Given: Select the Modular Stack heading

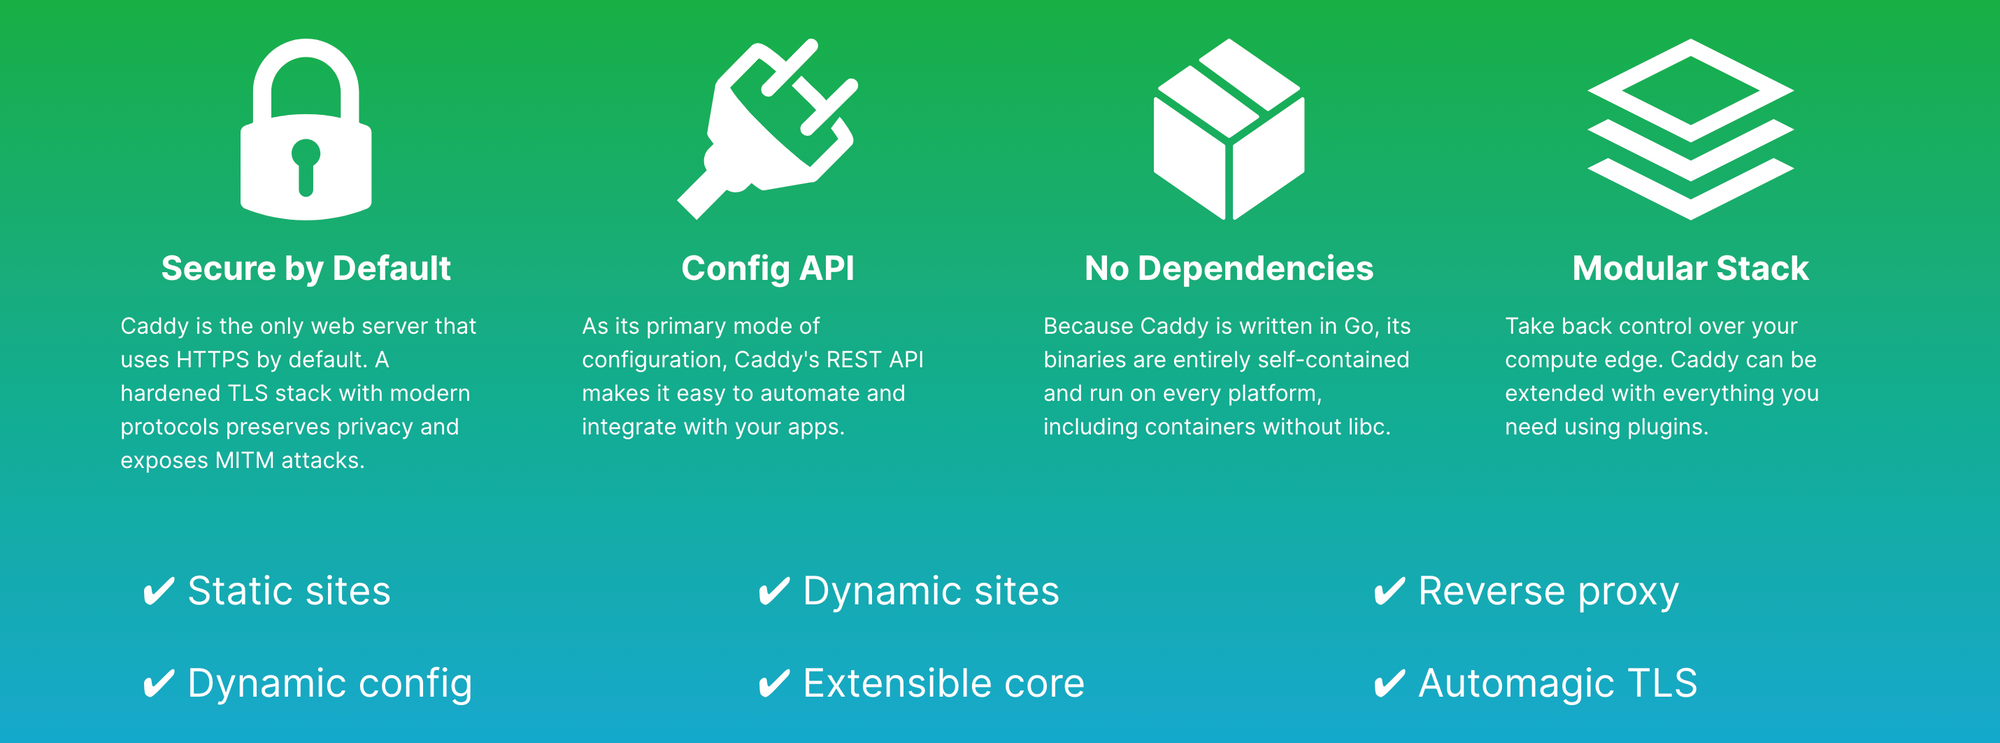Looking at the screenshot, I should tap(1690, 268).
